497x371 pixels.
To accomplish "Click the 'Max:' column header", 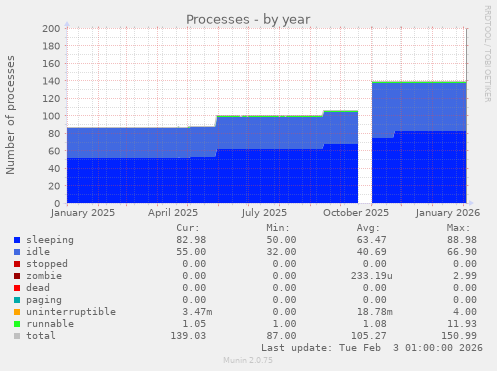I will [x=458, y=228].
